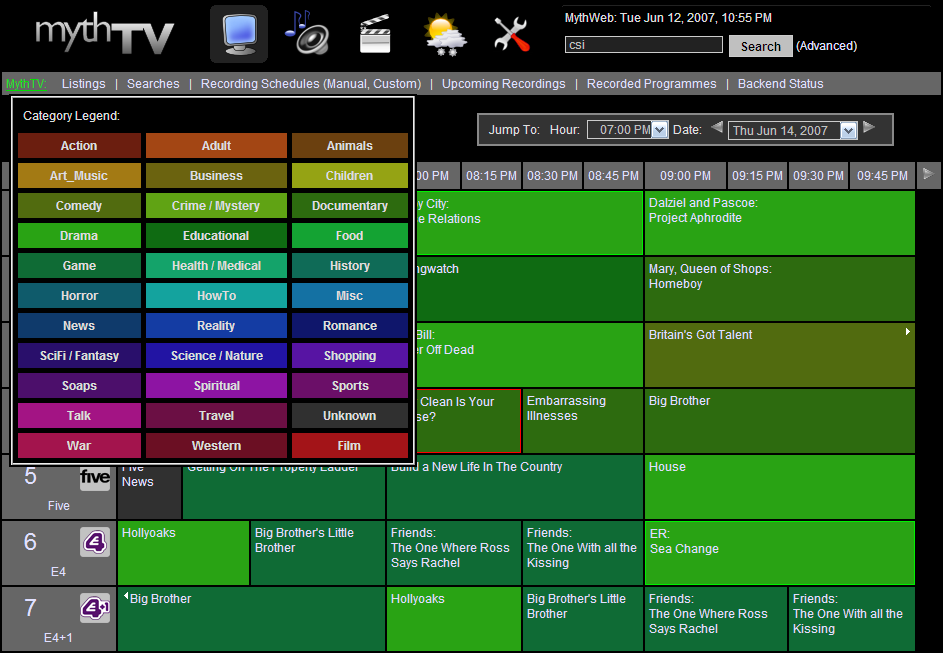The image size is (943, 653).
Task: Select the SciFi / Fantasy category swatch
Action: click(x=79, y=355)
